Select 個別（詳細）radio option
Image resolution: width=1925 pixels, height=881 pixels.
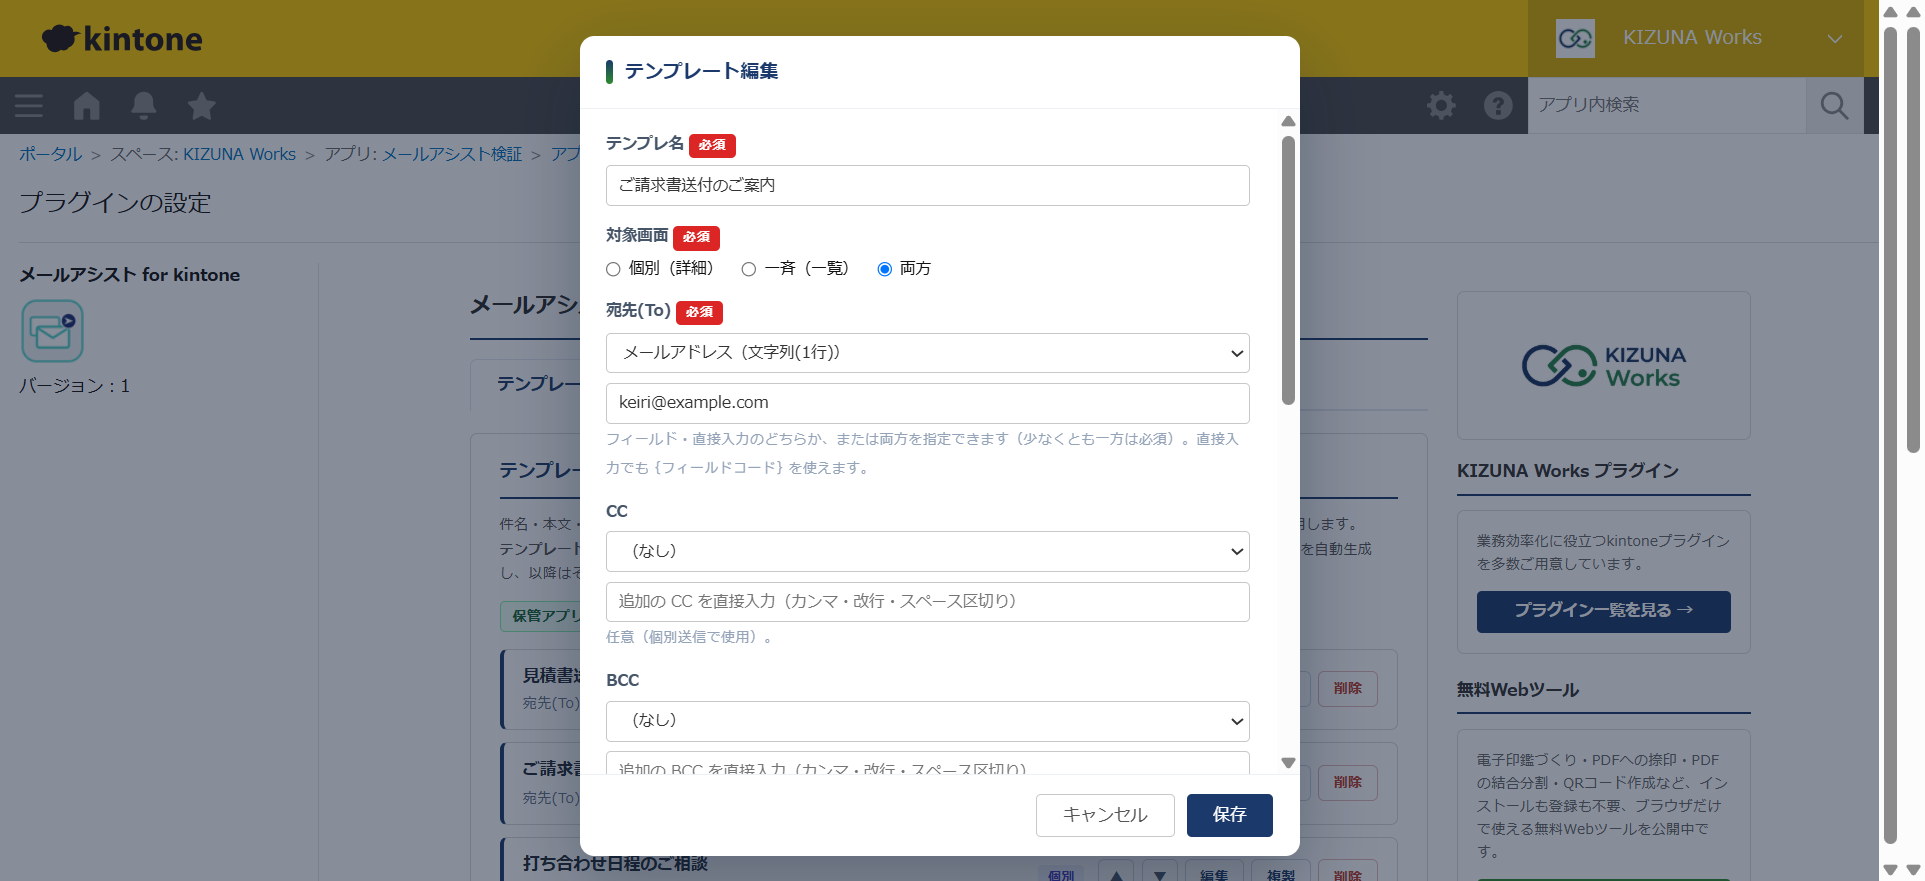(613, 269)
